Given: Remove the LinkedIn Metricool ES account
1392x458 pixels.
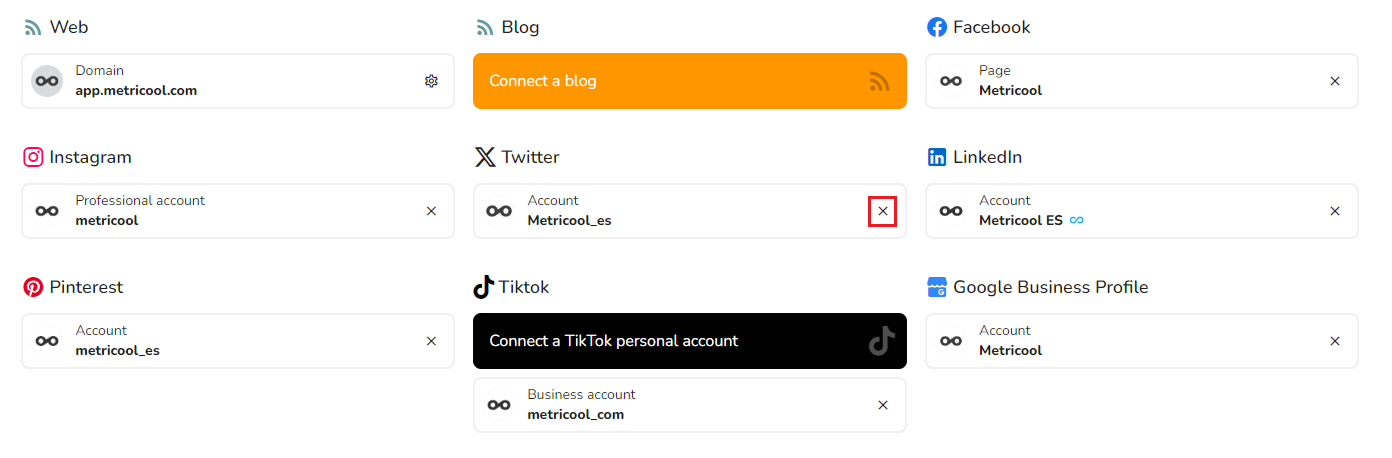Looking at the screenshot, I should 1335,211.
